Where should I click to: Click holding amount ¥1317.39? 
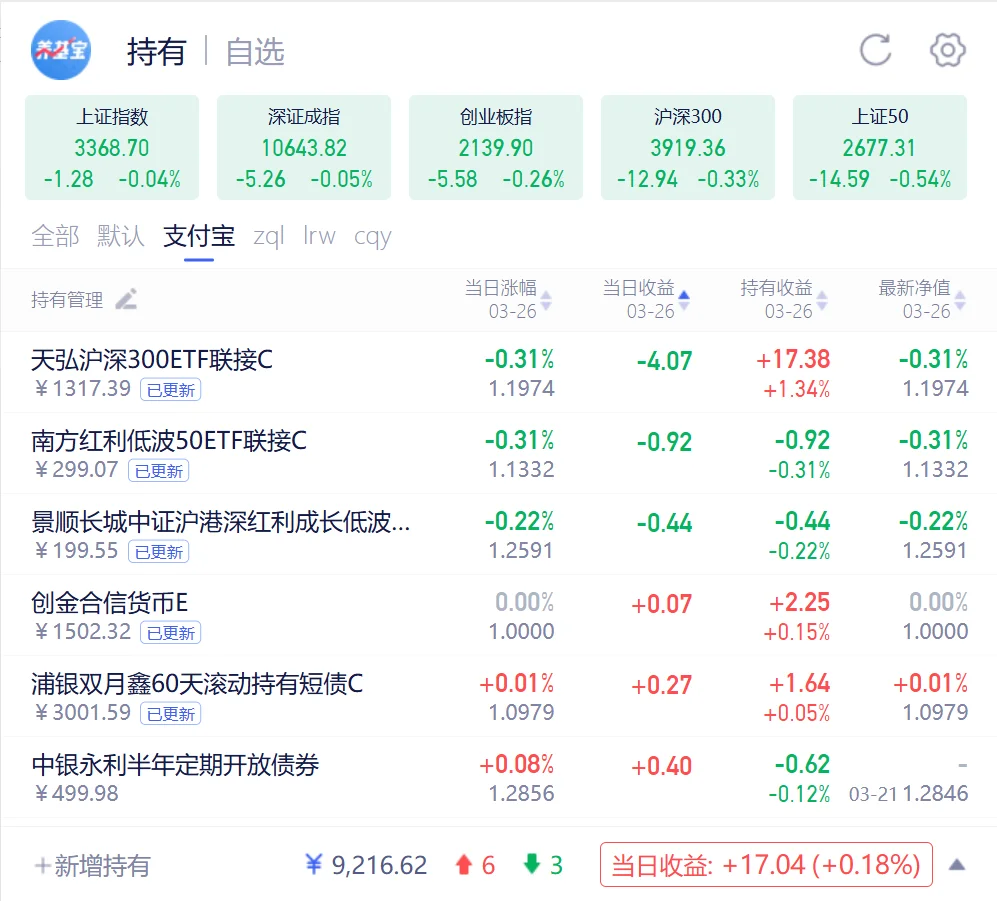(x=83, y=389)
